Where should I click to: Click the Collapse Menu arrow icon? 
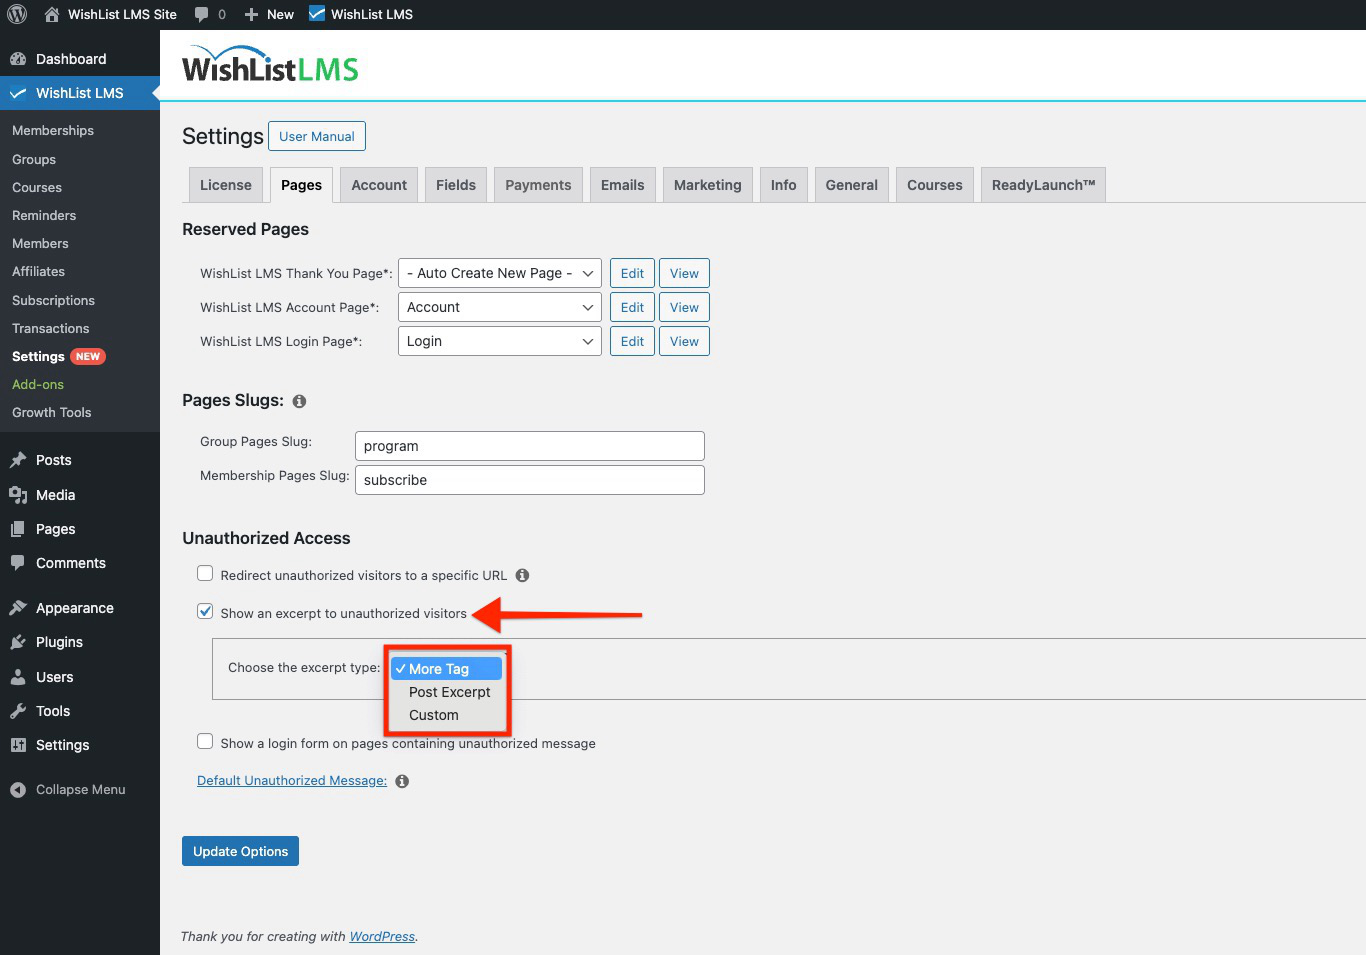pyautogui.click(x=18, y=790)
